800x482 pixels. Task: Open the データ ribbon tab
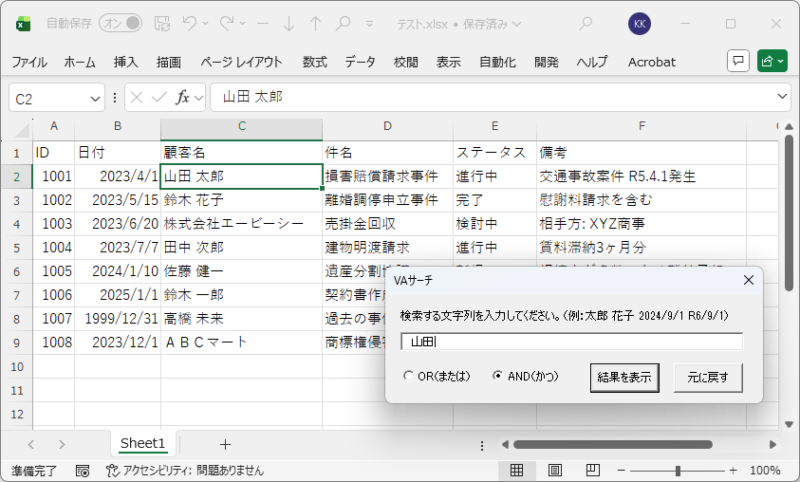point(360,62)
